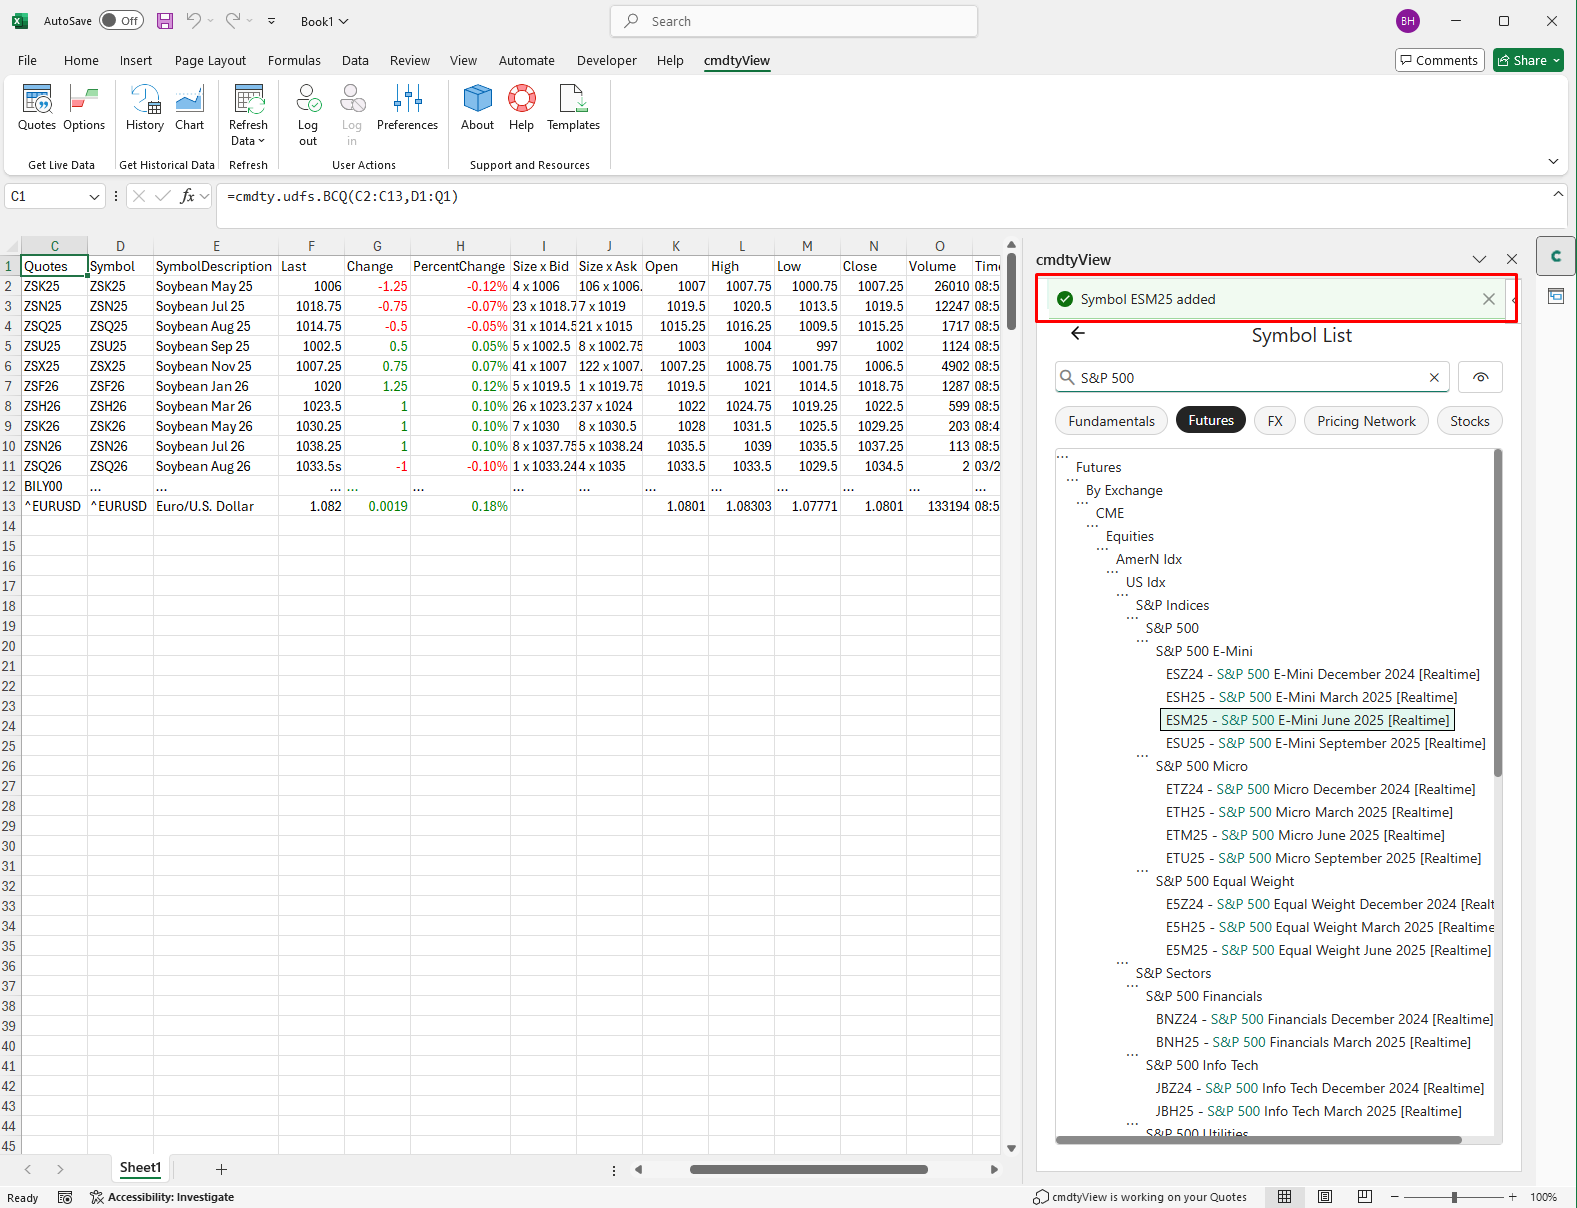
Task: Click the Insert Function fx icon
Action: point(187,197)
